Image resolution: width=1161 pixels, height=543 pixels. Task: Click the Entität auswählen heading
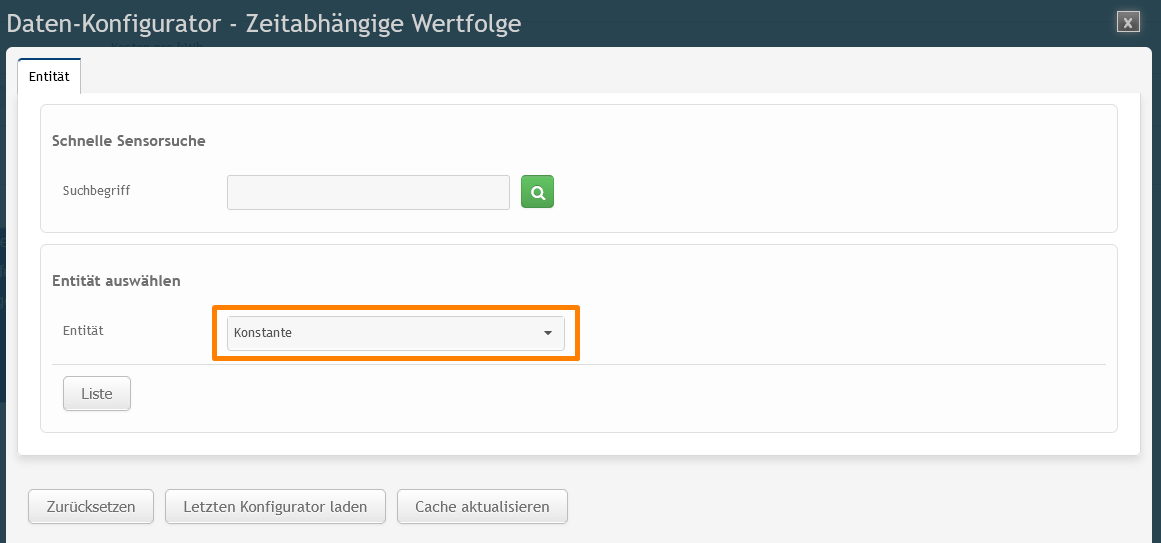click(x=116, y=281)
